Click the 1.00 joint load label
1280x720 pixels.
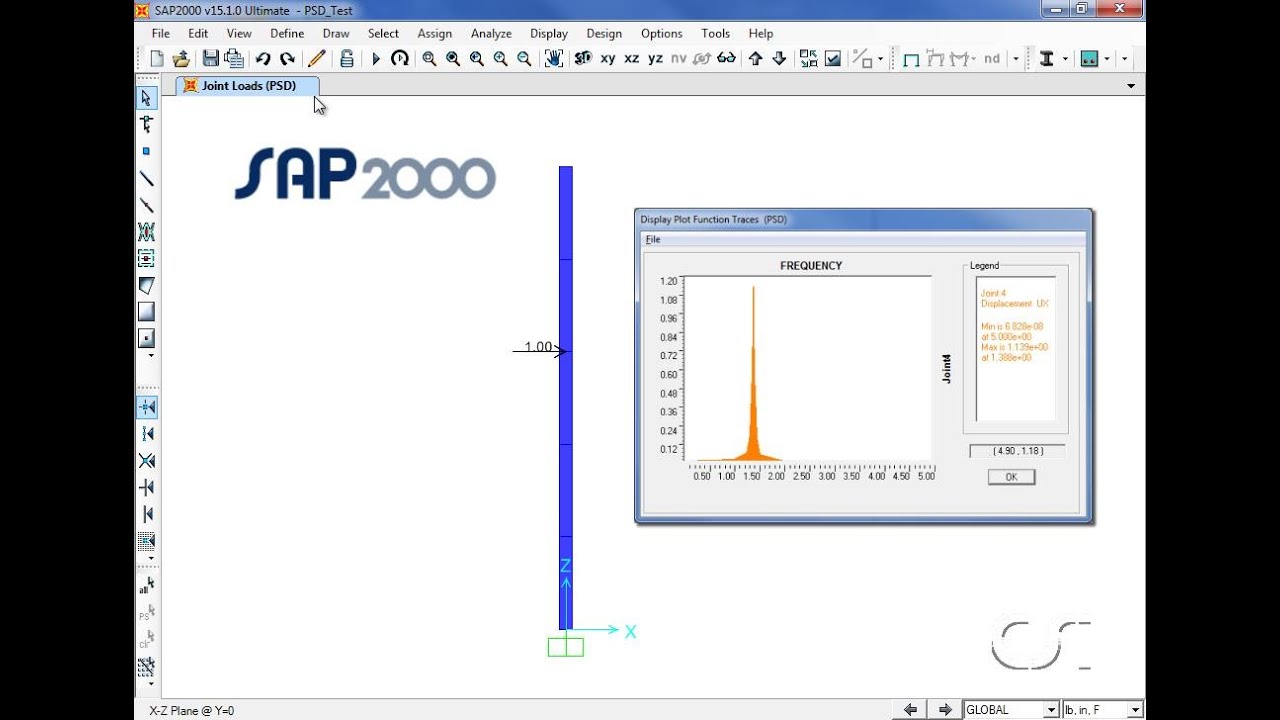(x=538, y=347)
